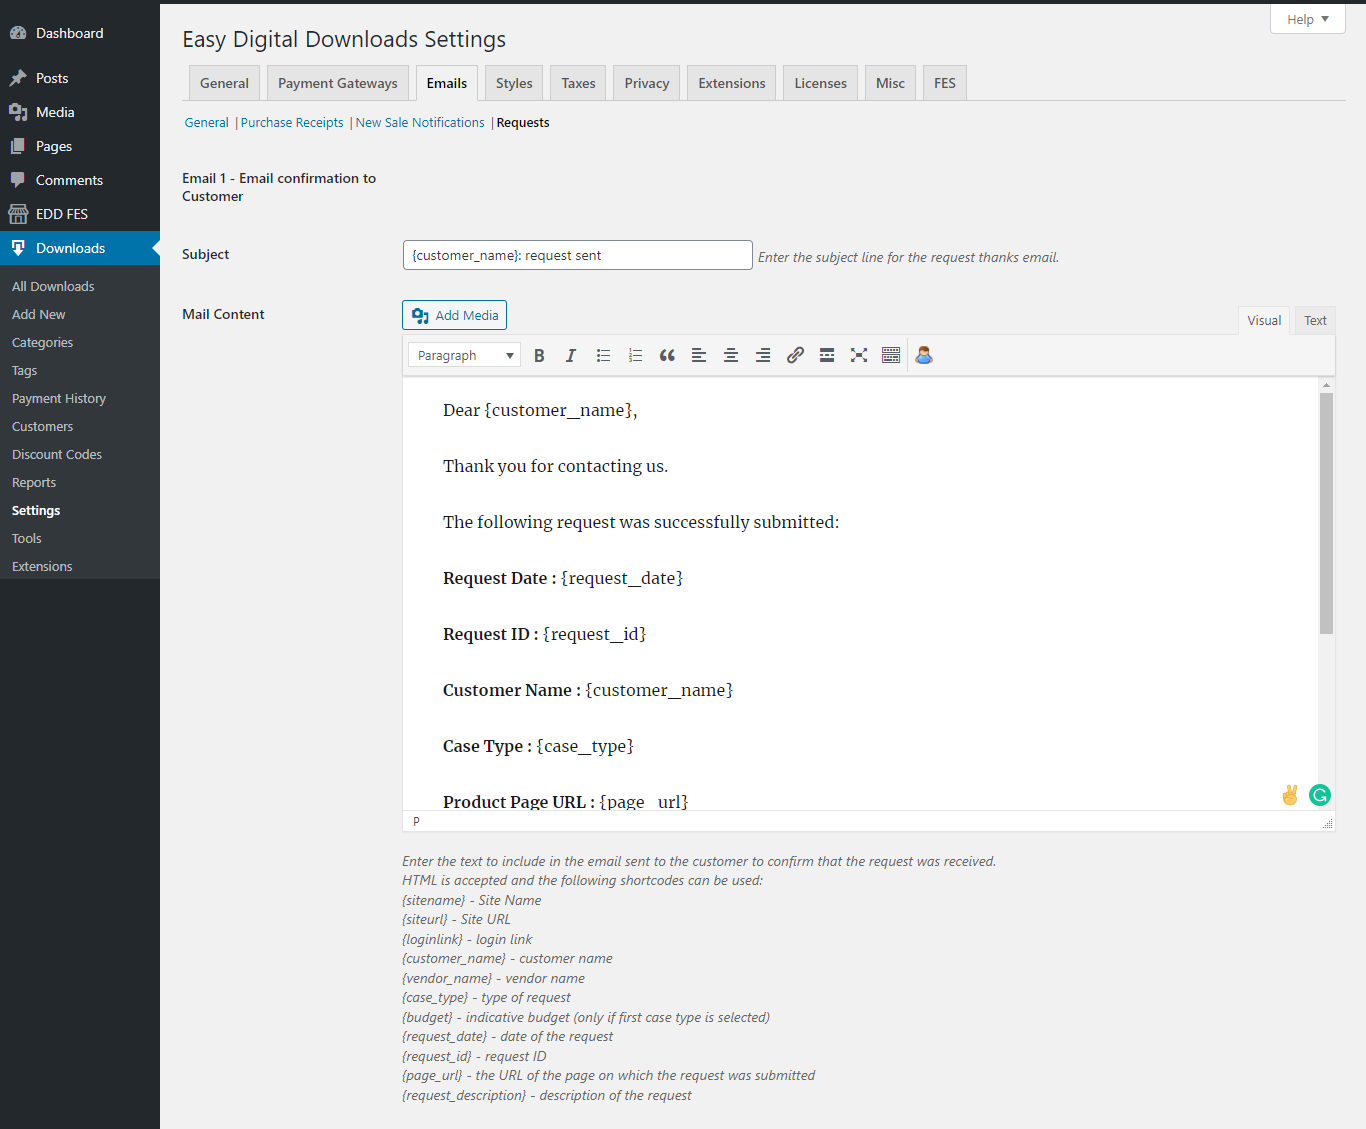Switch editor to Text mode
The width and height of the screenshot is (1366, 1129).
click(x=1315, y=320)
